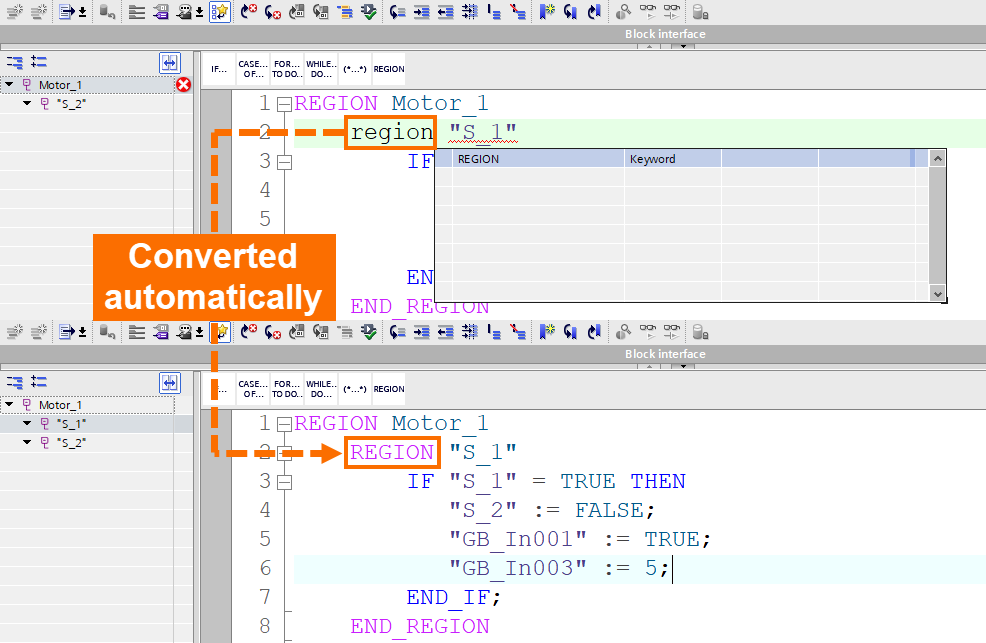Insert comment block (*...*) in upper editor
Viewport: 986px width, 643px height.
(354, 69)
